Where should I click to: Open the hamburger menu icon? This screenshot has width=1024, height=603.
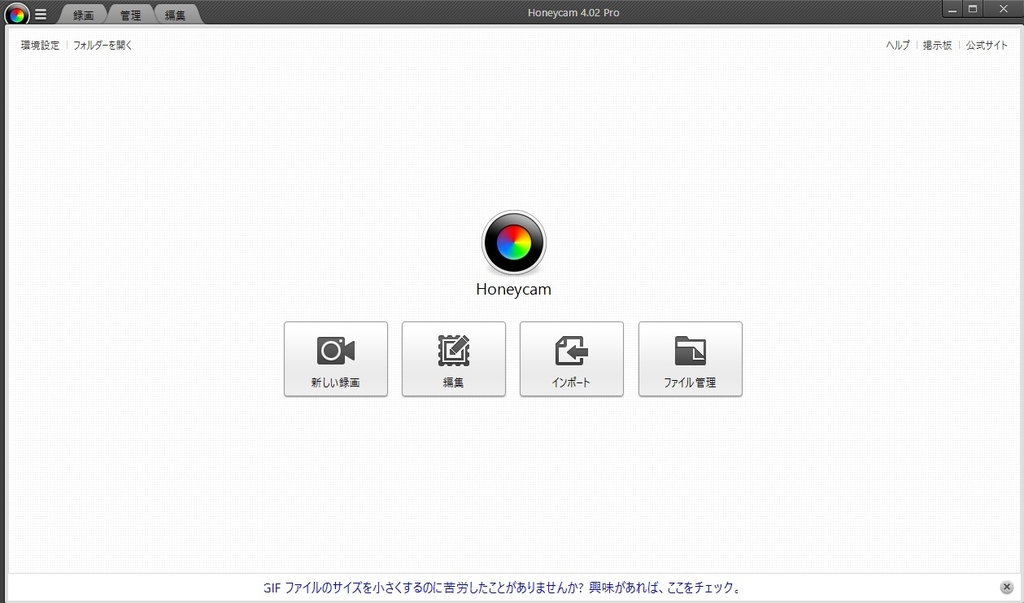coord(41,15)
